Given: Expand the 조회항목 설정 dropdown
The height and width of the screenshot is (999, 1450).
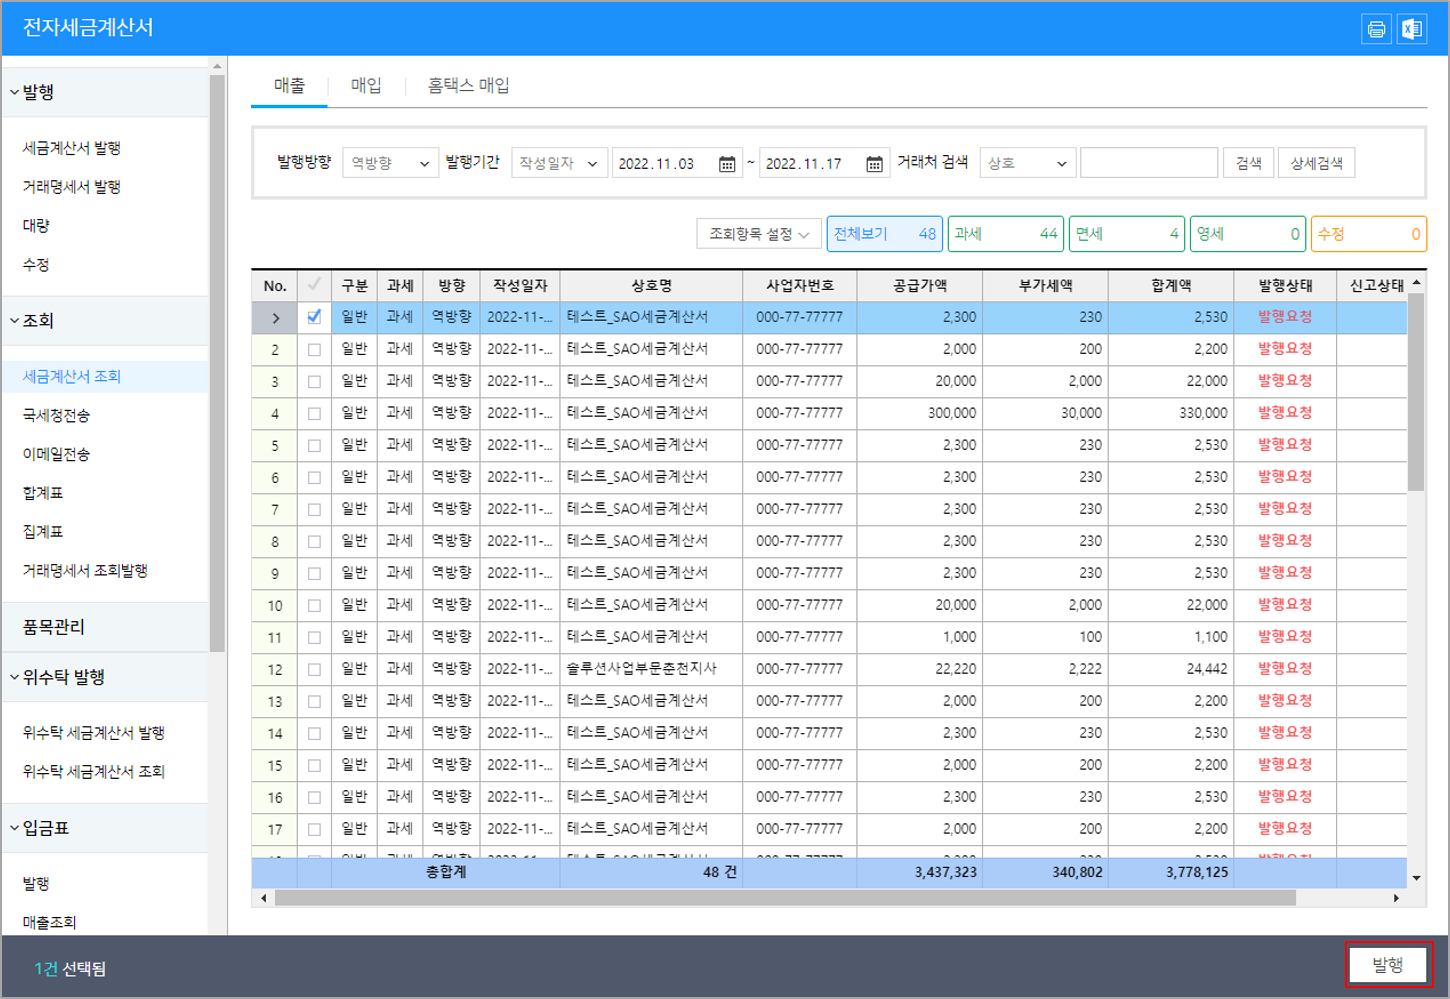Looking at the screenshot, I should pyautogui.click(x=759, y=234).
